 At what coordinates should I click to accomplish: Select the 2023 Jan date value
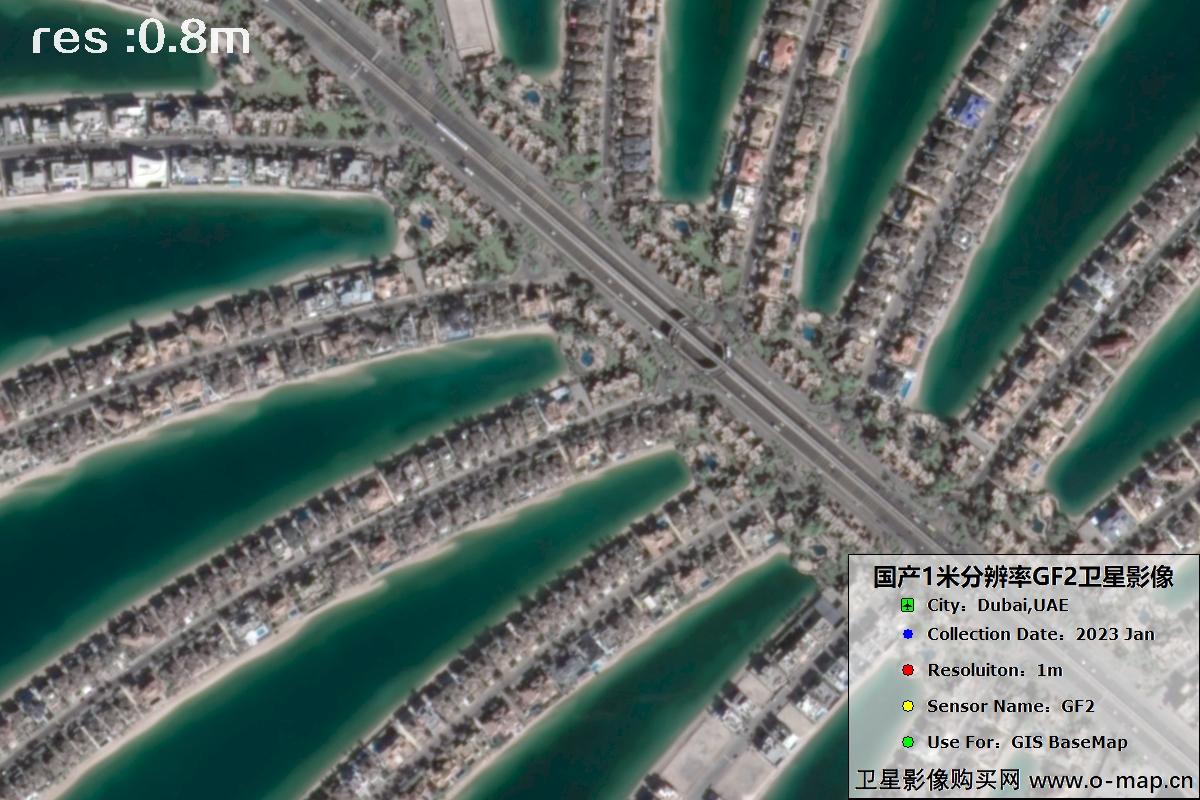(x=1115, y=634)
